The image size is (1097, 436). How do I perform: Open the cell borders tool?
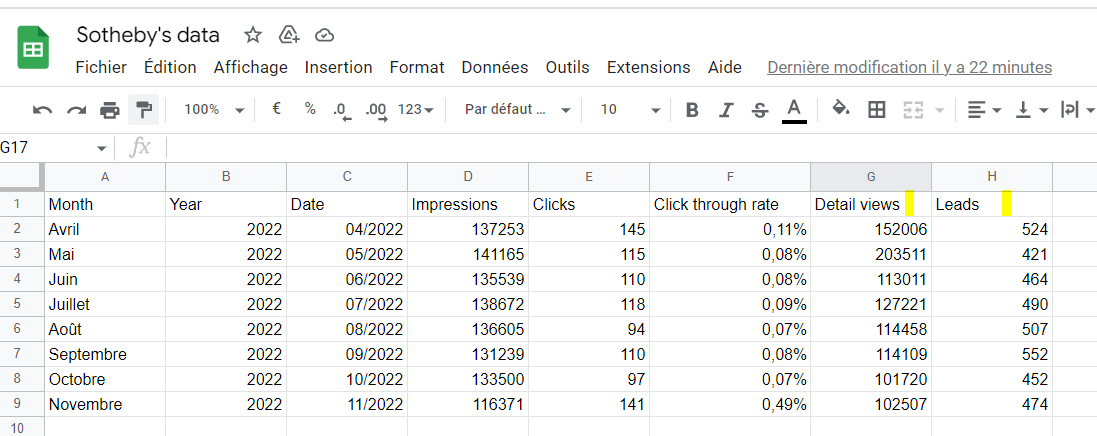pyautogui.click(x=877, y=110)
